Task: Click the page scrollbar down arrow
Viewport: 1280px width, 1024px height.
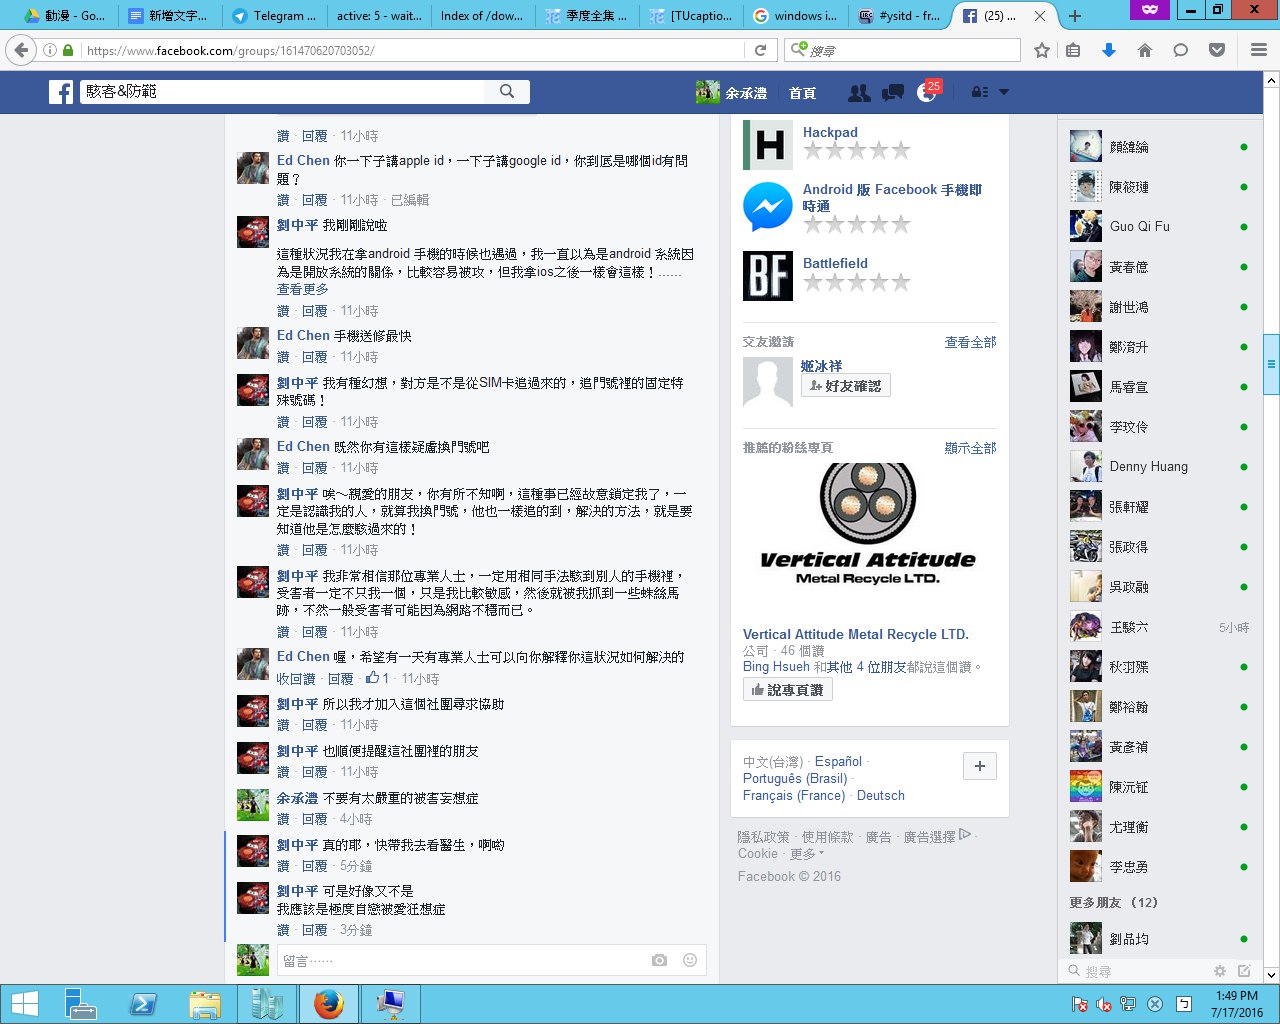Action: [1272, 975]
